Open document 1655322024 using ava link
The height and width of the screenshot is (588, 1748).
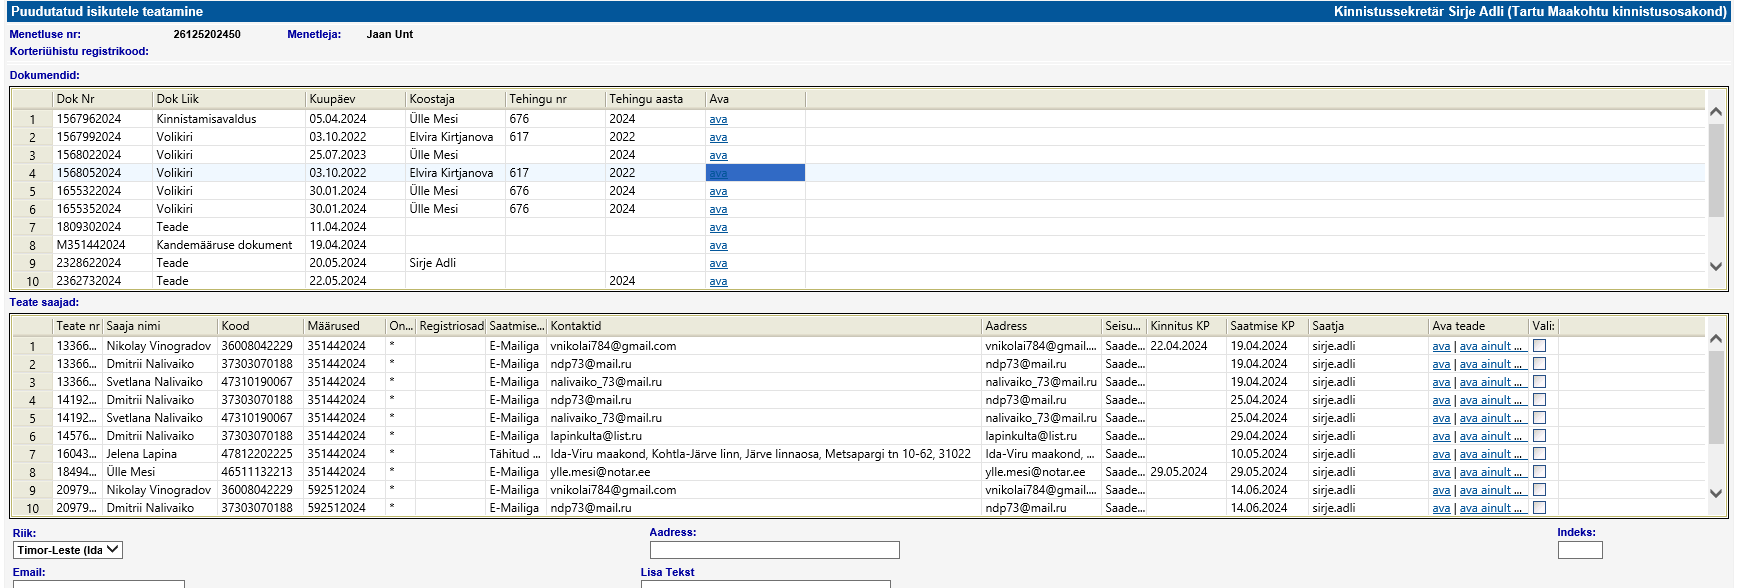pos(718,191)
